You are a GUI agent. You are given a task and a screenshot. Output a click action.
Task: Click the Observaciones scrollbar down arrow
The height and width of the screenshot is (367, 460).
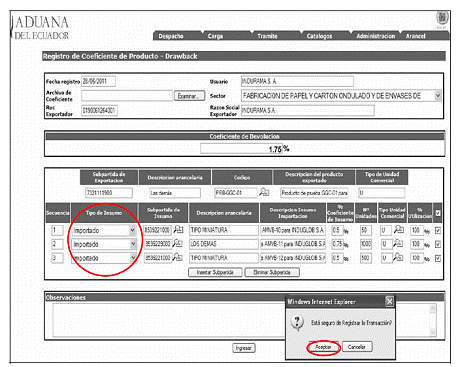pyautogui.click(x=432, y=332)
